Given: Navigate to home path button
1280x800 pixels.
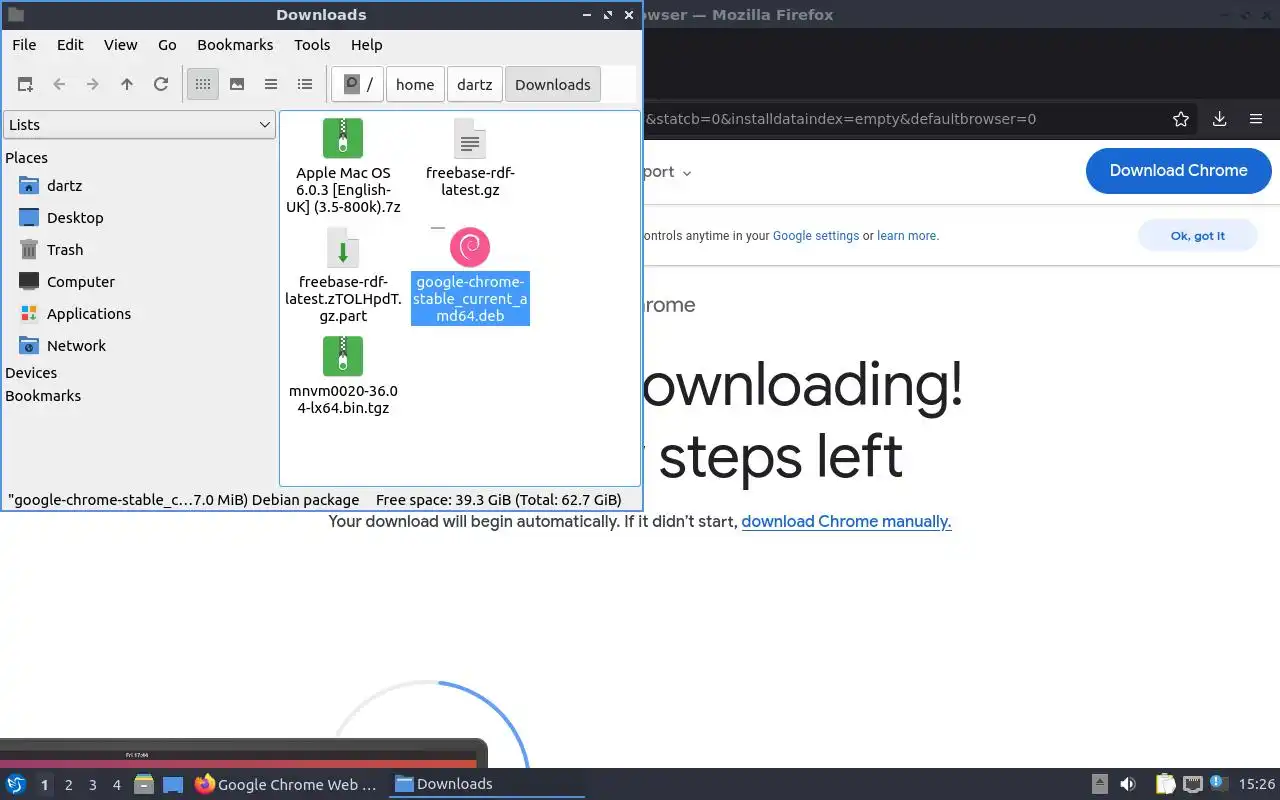Looking at the screenshot, I should pos(415,84).
